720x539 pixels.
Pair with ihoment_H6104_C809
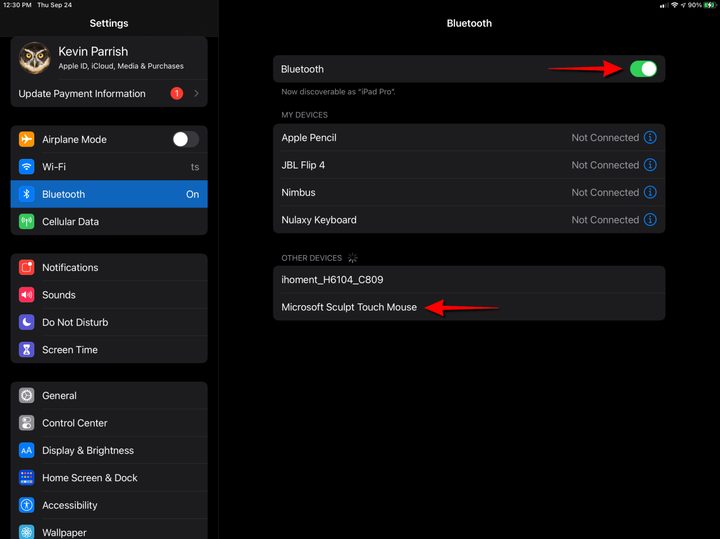click(x=469, y=280)
